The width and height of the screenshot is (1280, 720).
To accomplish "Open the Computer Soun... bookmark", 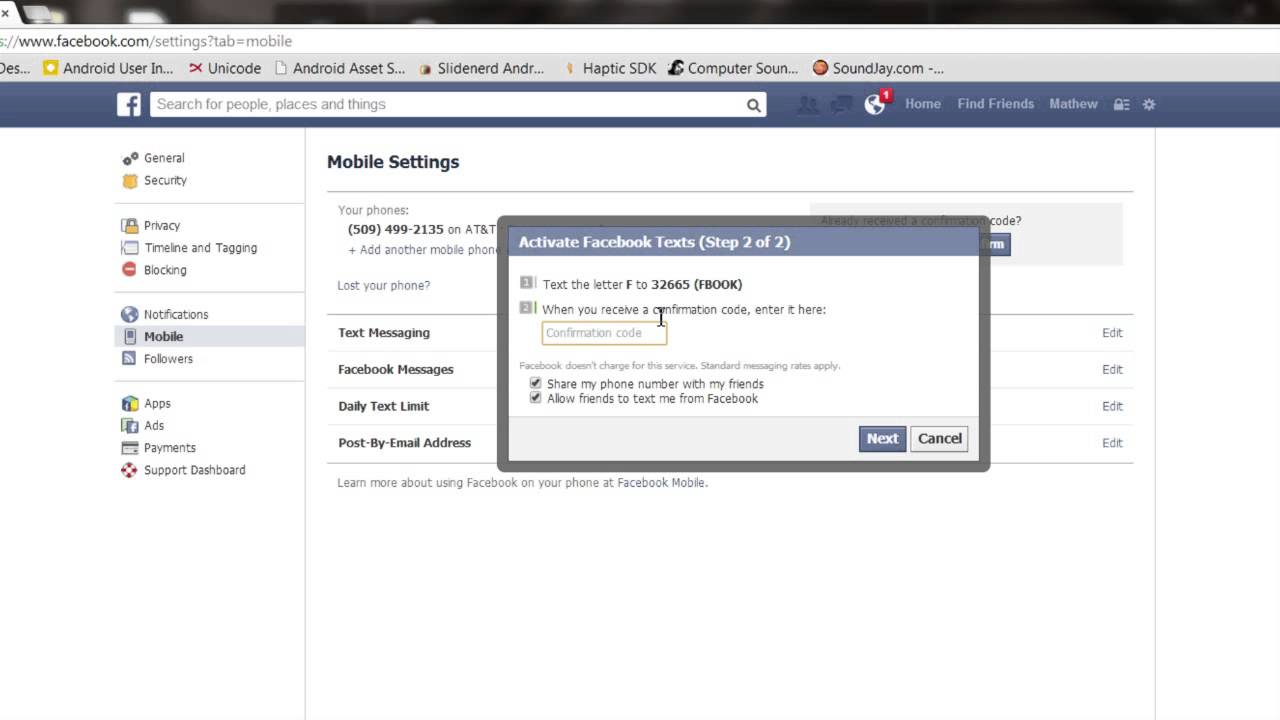I will tap(733, 68).
